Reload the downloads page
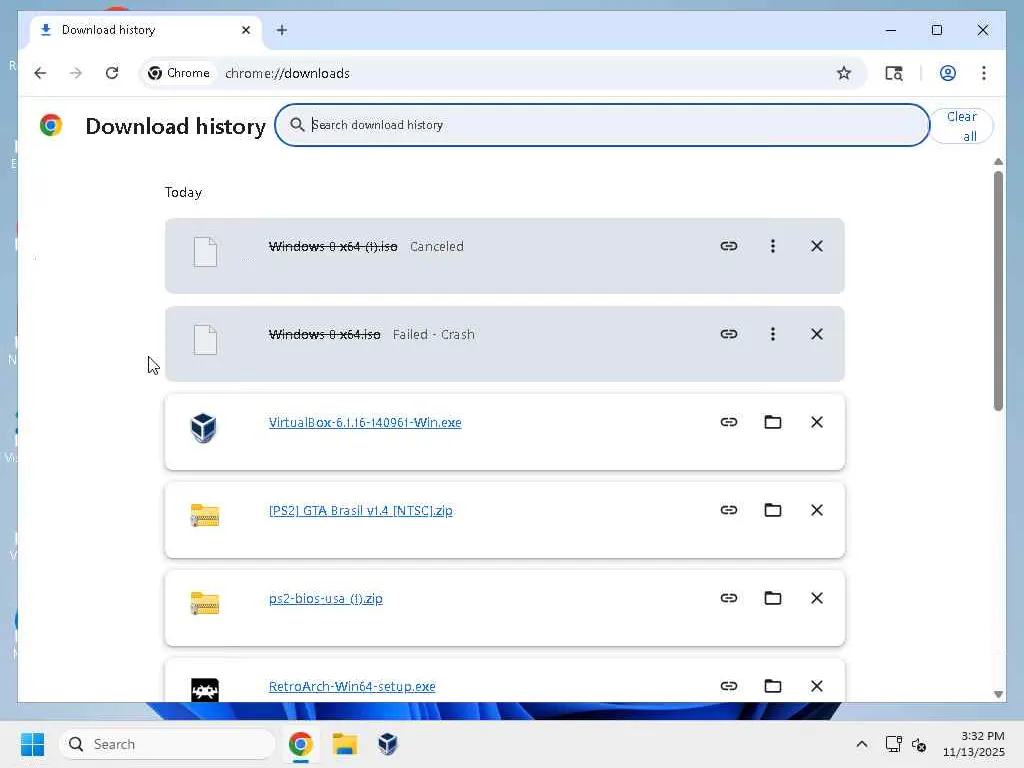This screenshot has height=768, width=1024. tap(112, 73)
